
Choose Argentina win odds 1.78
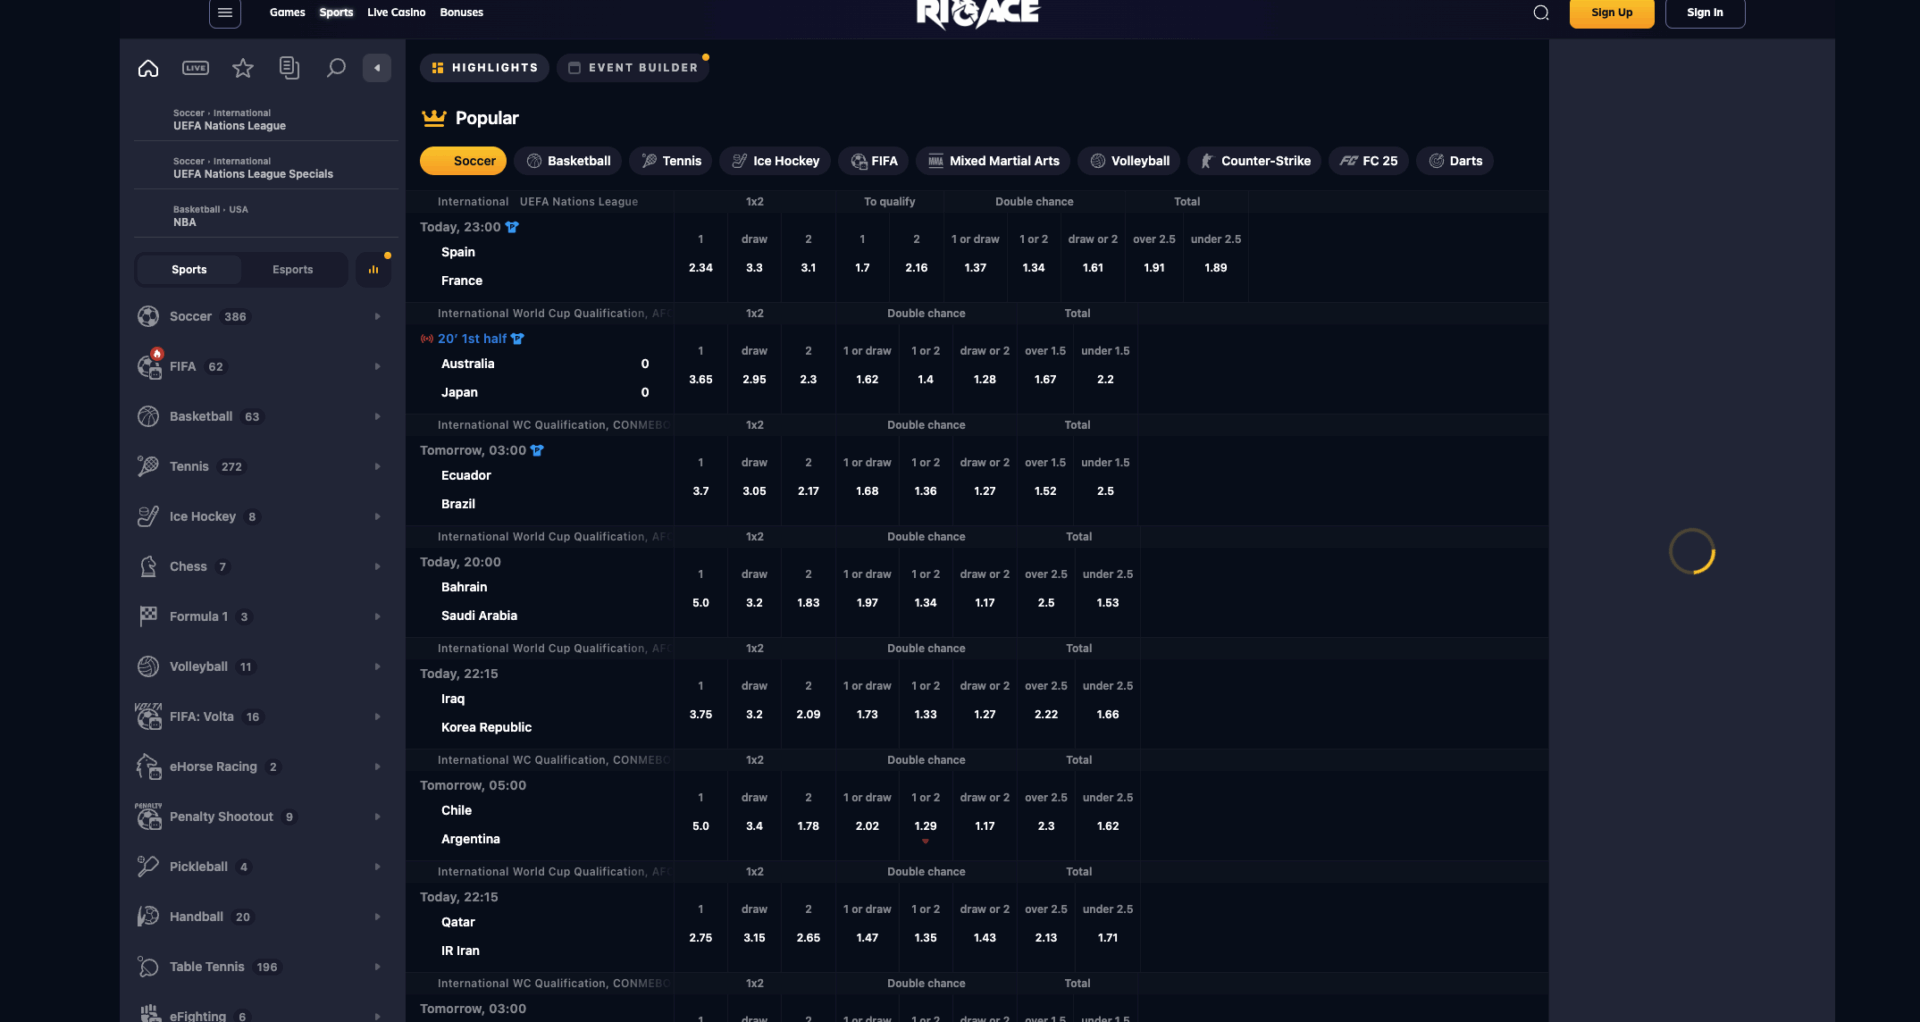(x=808, y=827)
